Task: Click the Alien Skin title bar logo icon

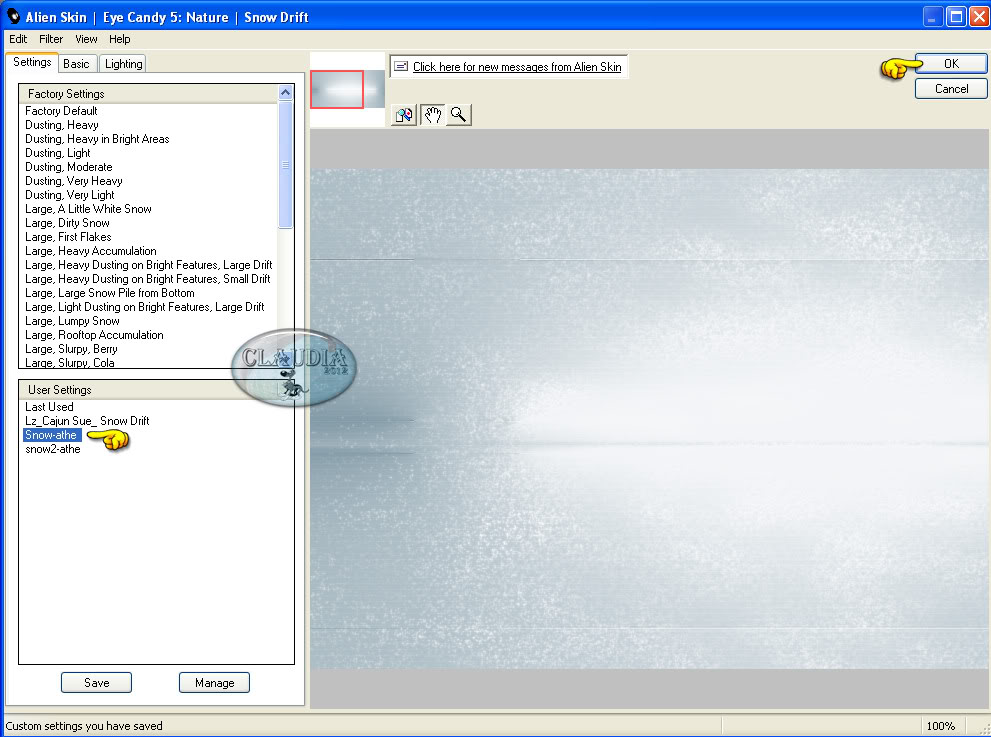Action: point(13,16)
